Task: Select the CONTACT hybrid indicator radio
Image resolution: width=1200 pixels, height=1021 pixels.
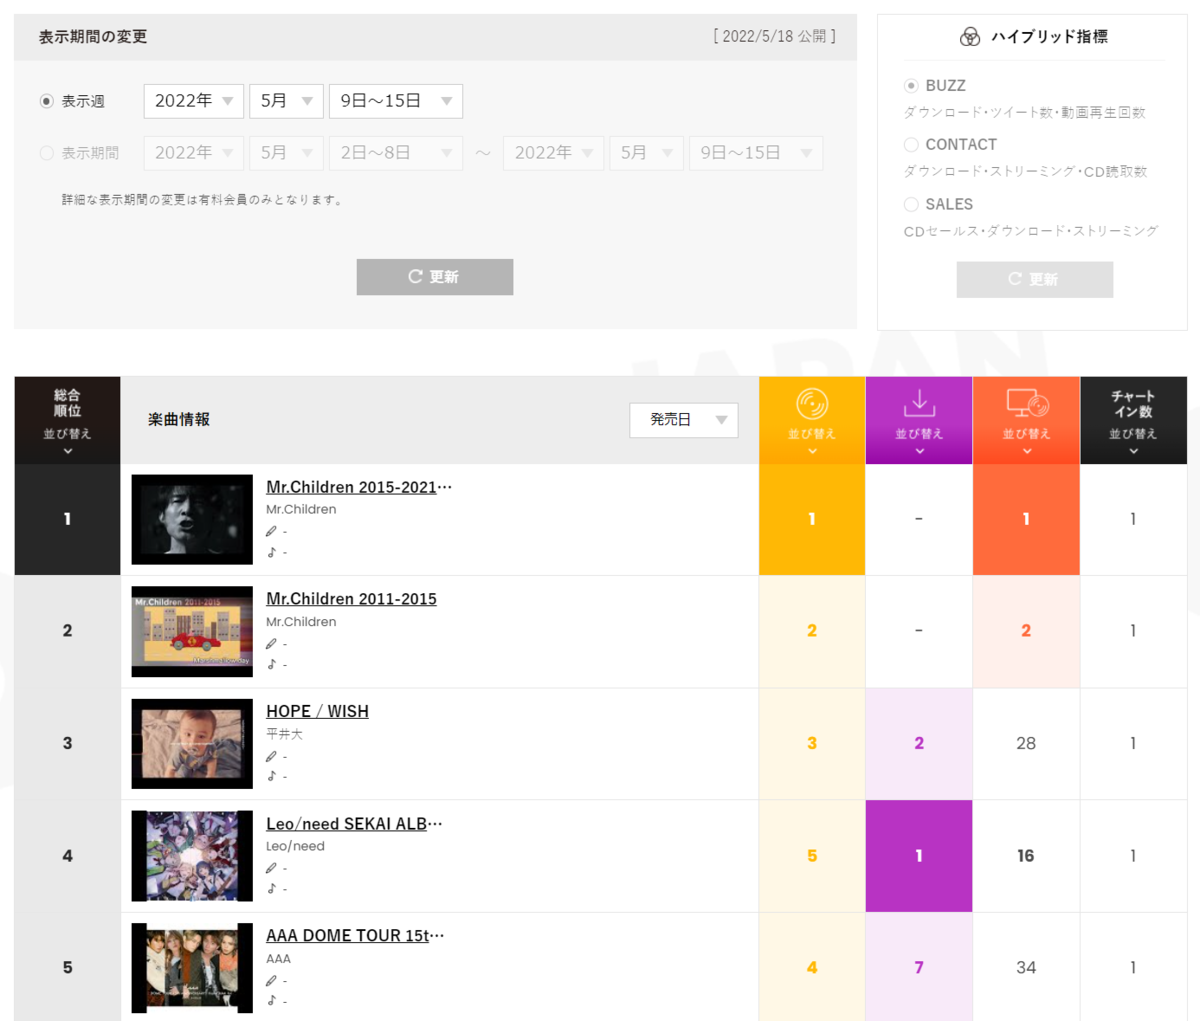Action: (x=911, y=145)
